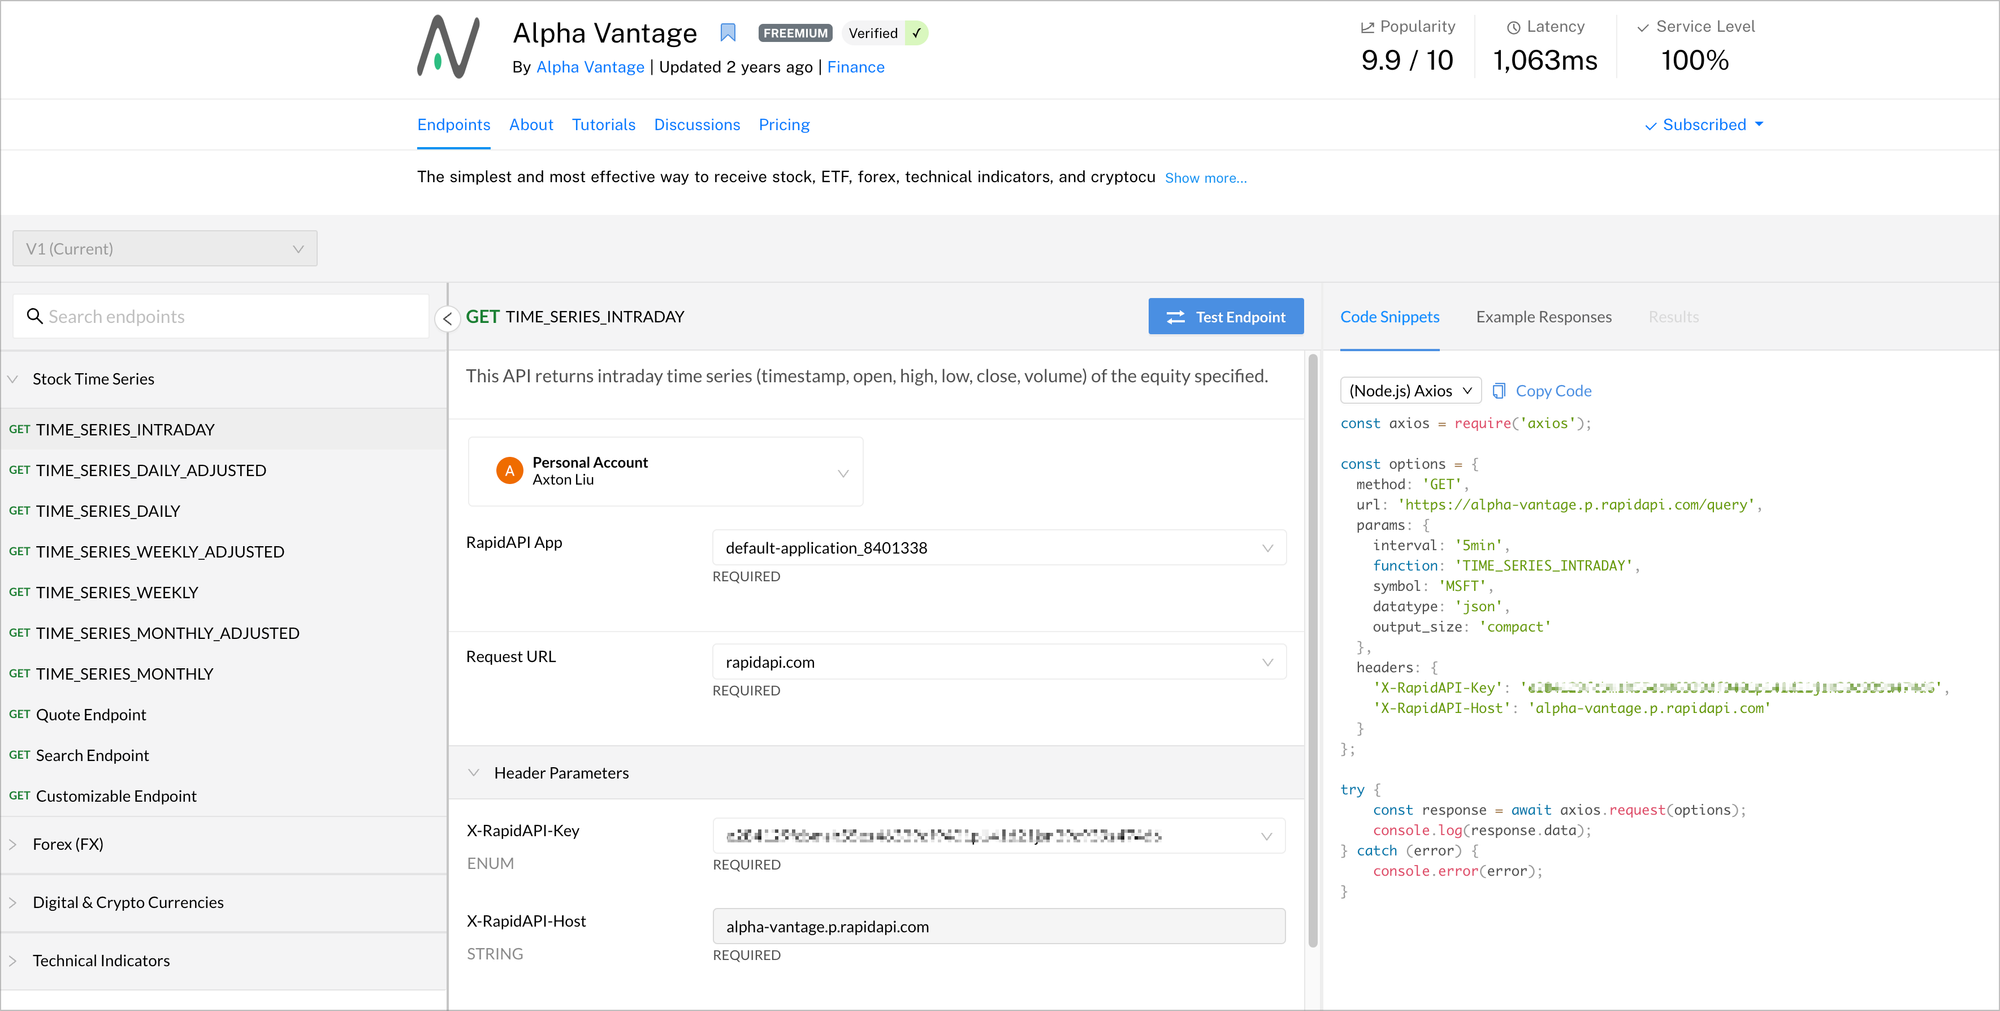Click the search magnifier icon
This screenshot has height=1011, width=2000.
tap(35, 316)
